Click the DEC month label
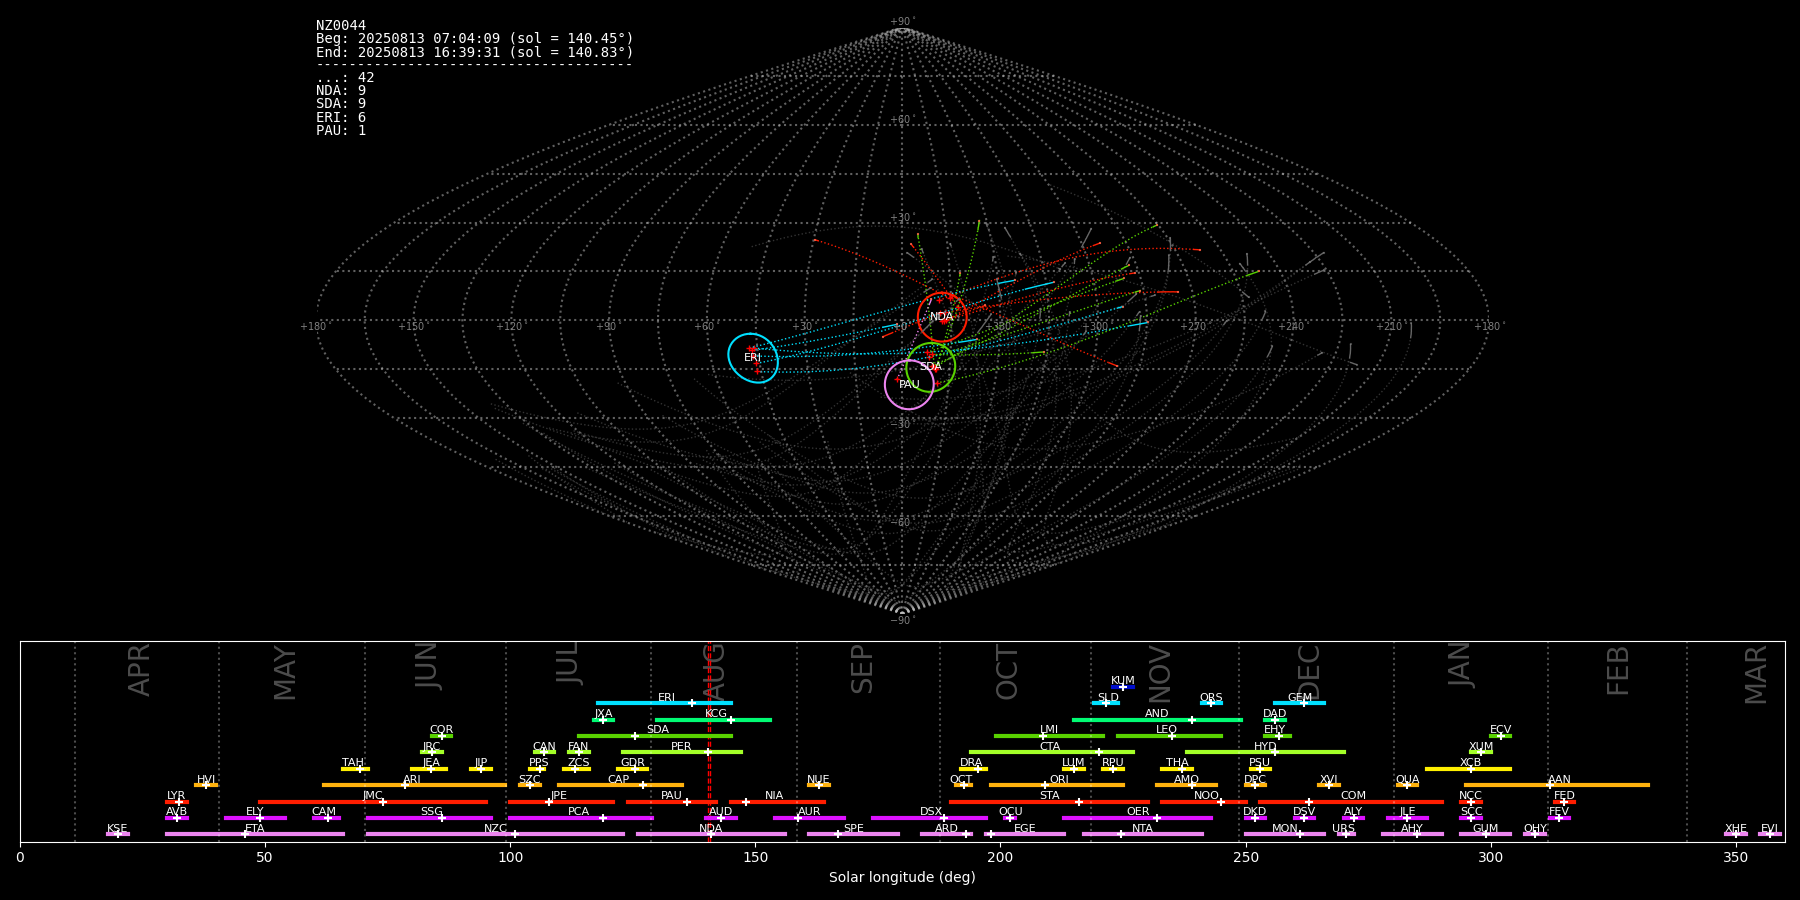 (1309, 671)
